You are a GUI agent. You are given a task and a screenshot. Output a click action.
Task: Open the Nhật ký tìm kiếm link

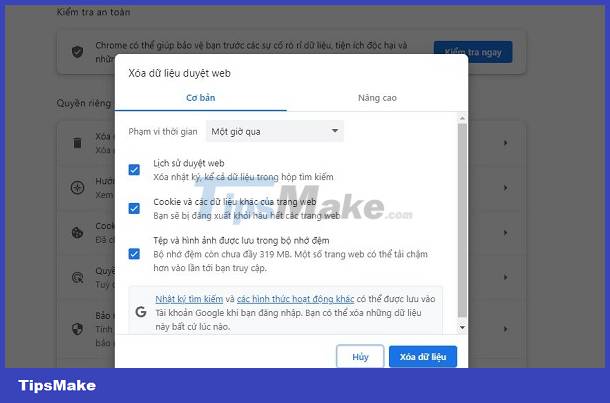[x=189, y=299]
